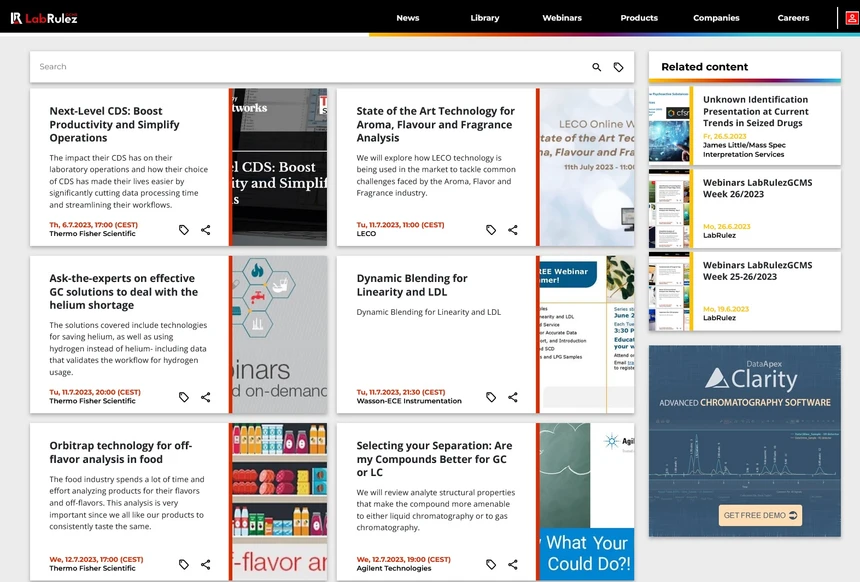This screenshot has width=860, height=582.
Task: Open the Library menu
Action: (x=485, y=18)
